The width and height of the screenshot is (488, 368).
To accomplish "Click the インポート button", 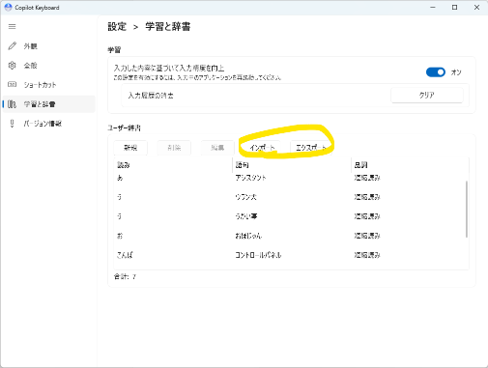I will (x=262, y=148).
